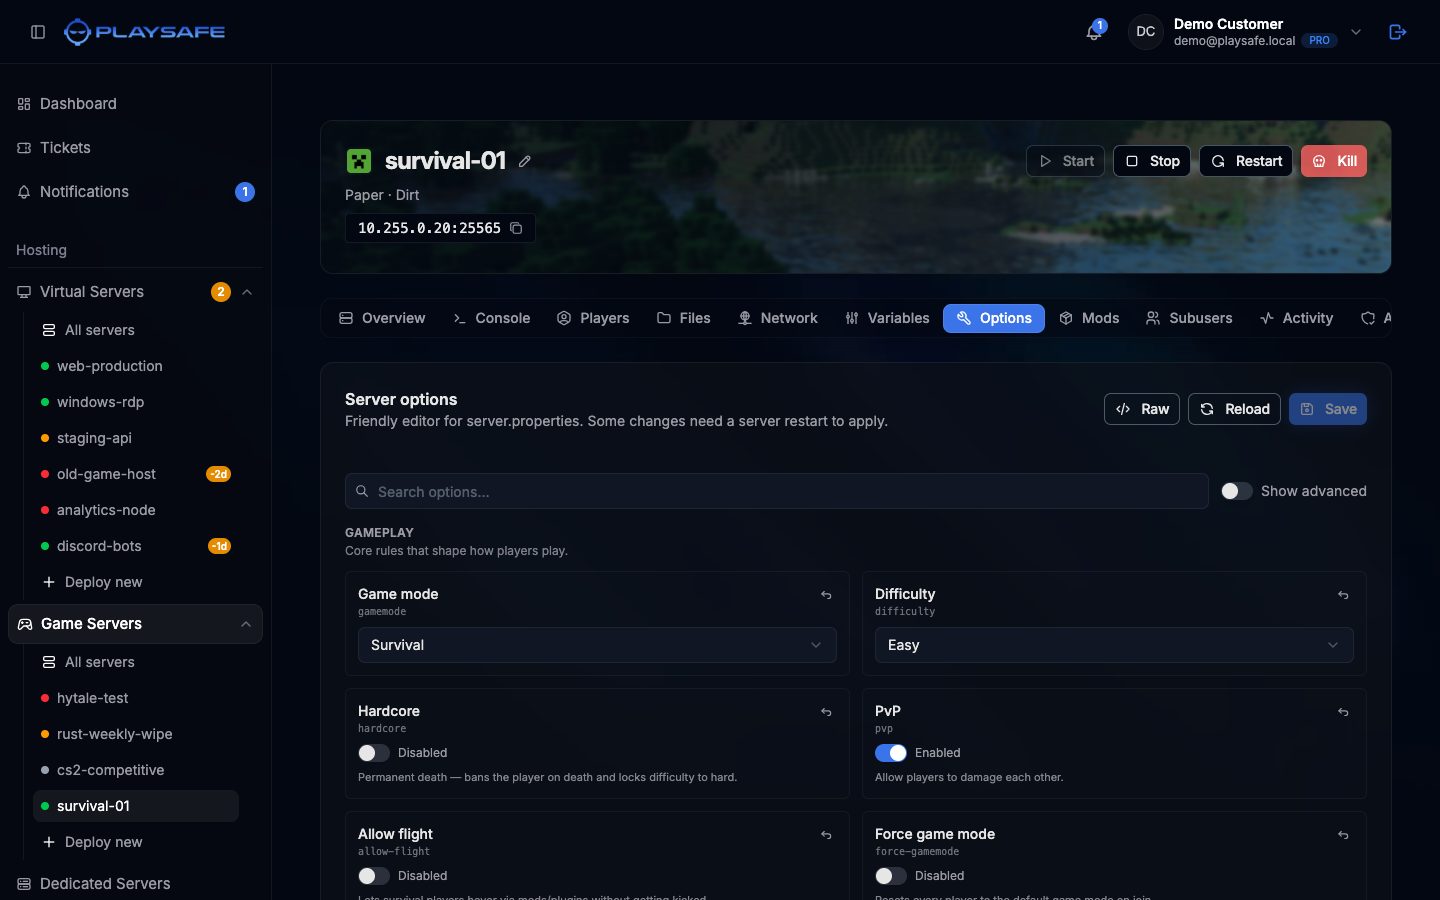The width and height of the screenshot is (1440, 900).
Task: Open the Variables tab
Action: [887, 318]
